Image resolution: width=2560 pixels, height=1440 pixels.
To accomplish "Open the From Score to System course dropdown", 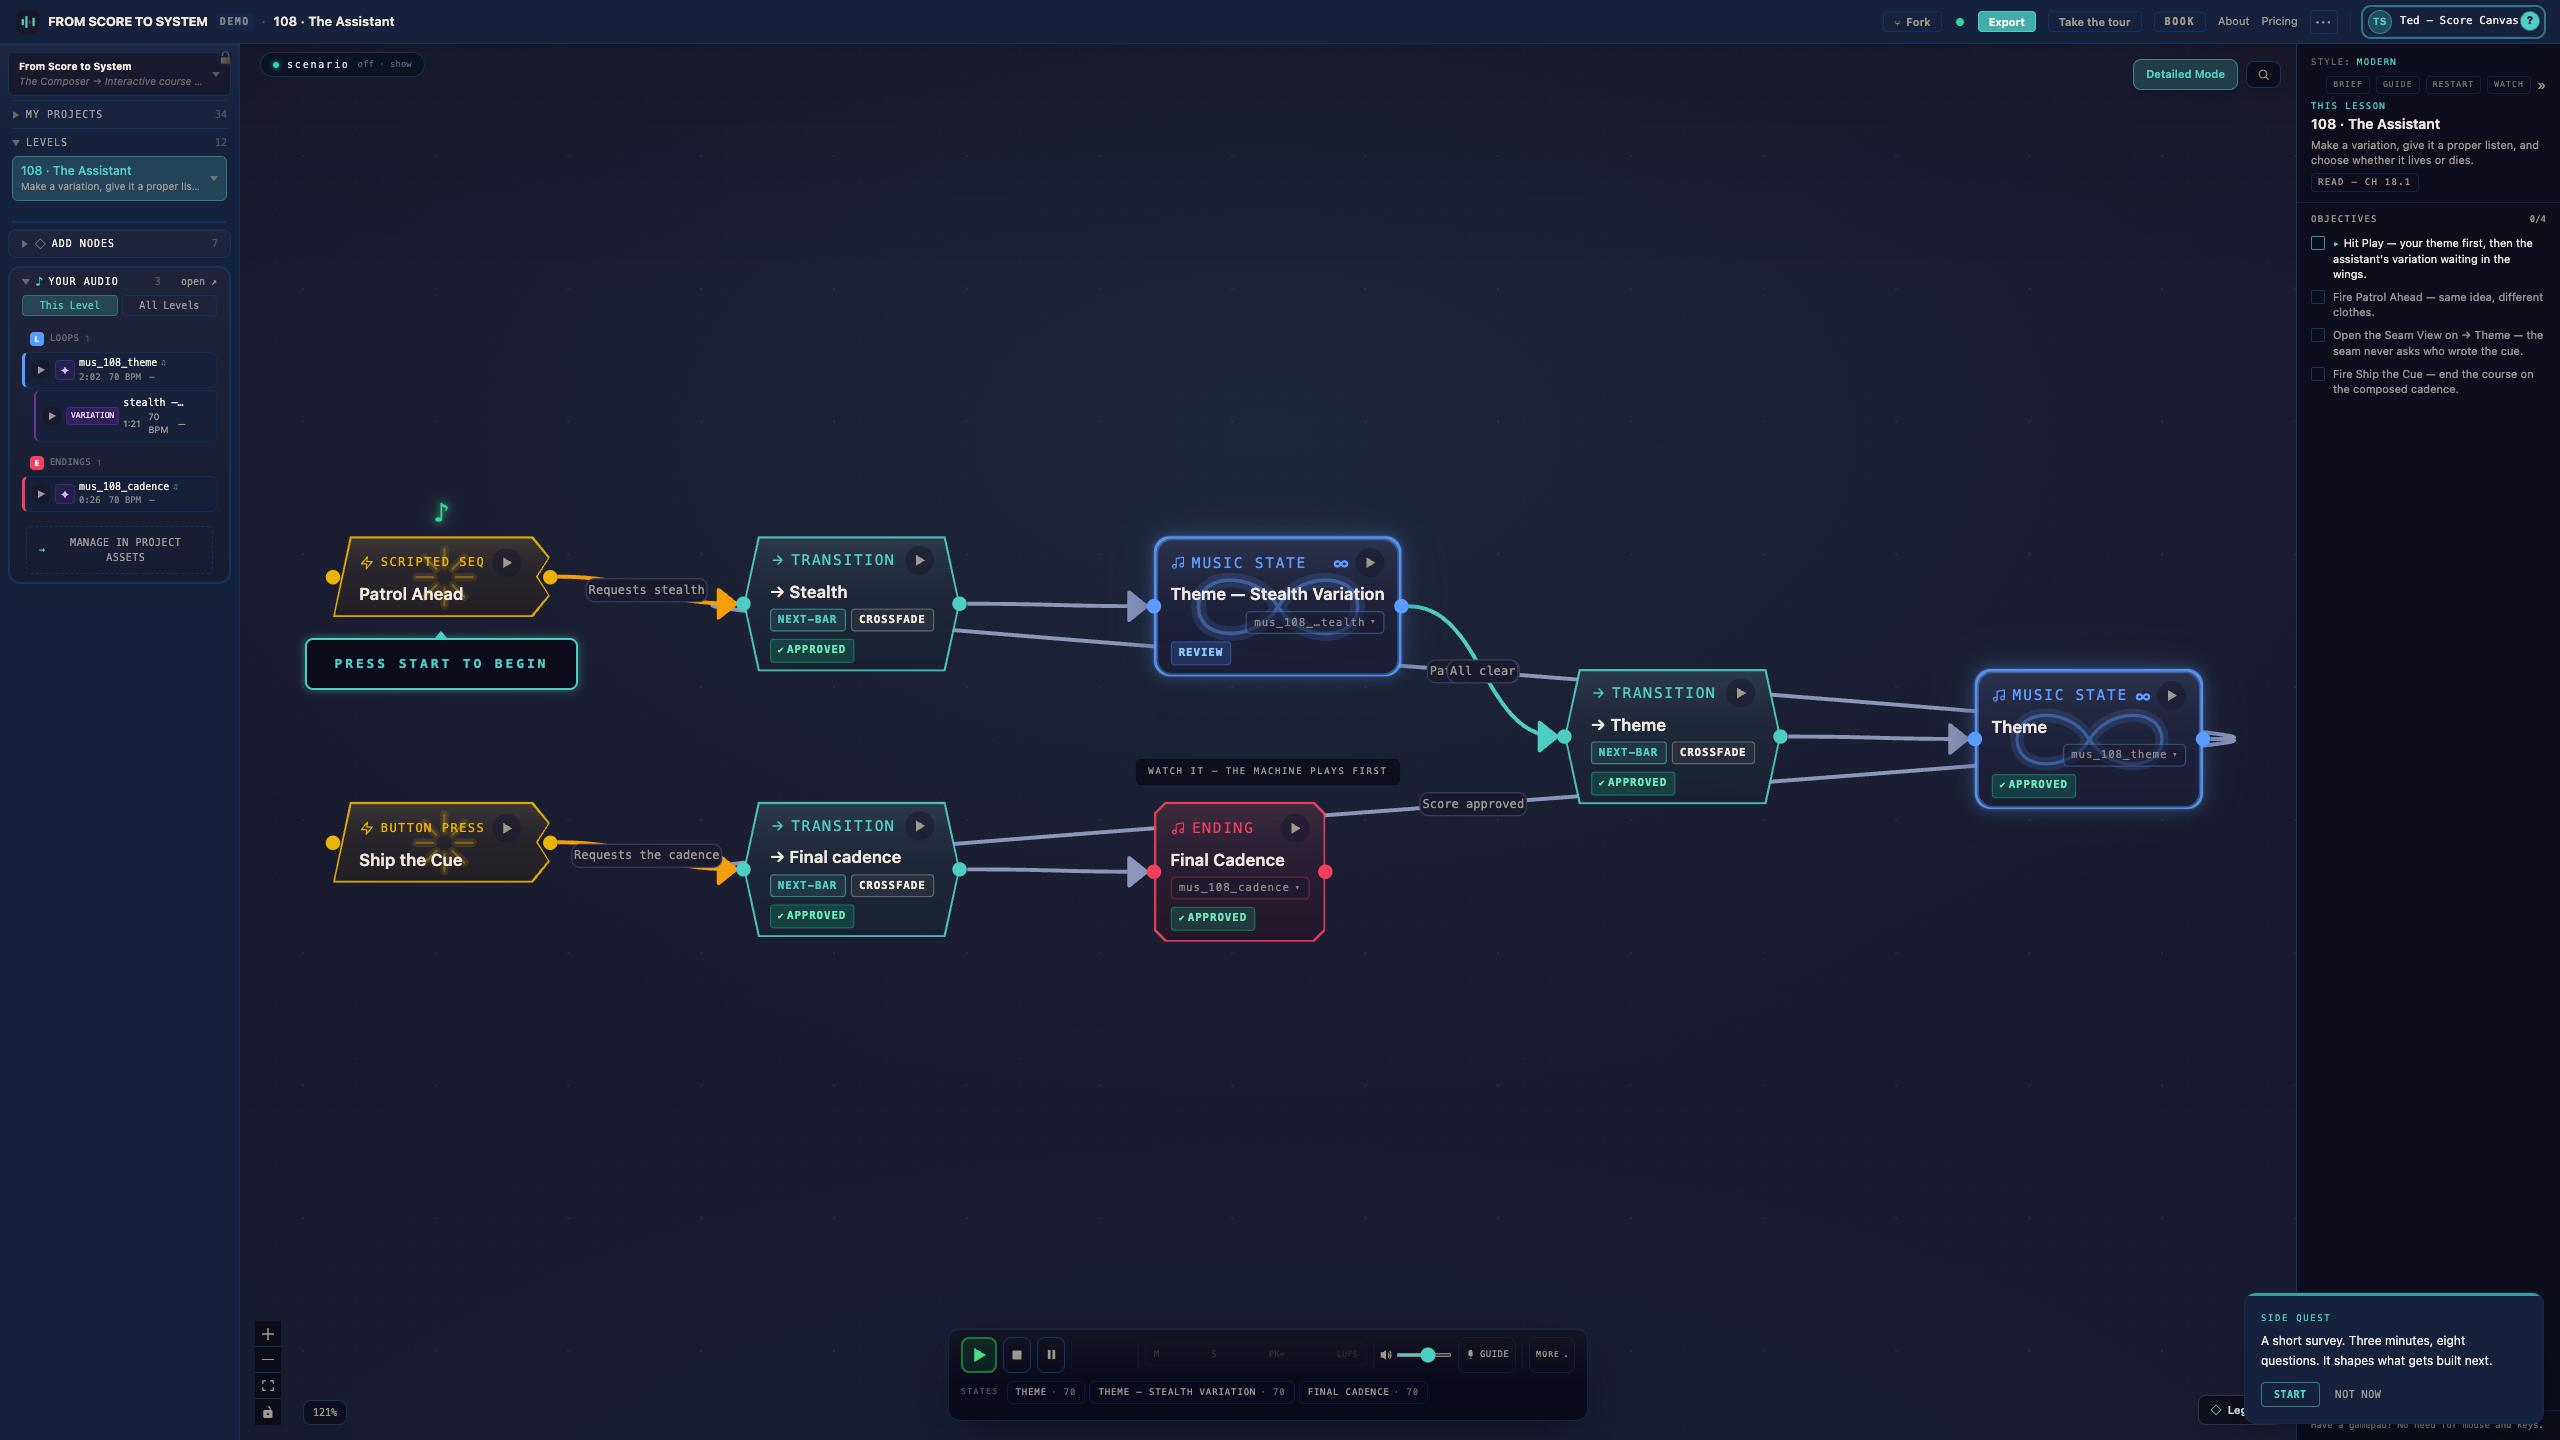I will (x=119, y=74).
